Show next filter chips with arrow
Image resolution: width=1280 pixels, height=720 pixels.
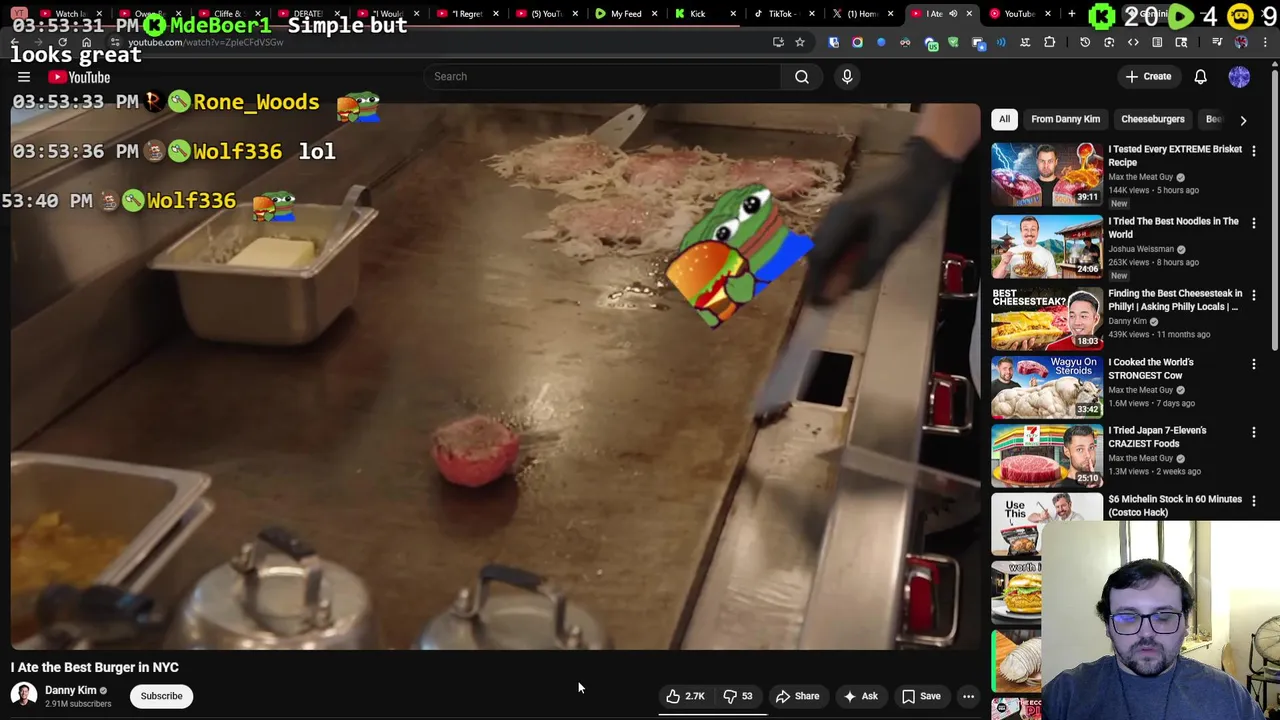(x=1243, y=120)
